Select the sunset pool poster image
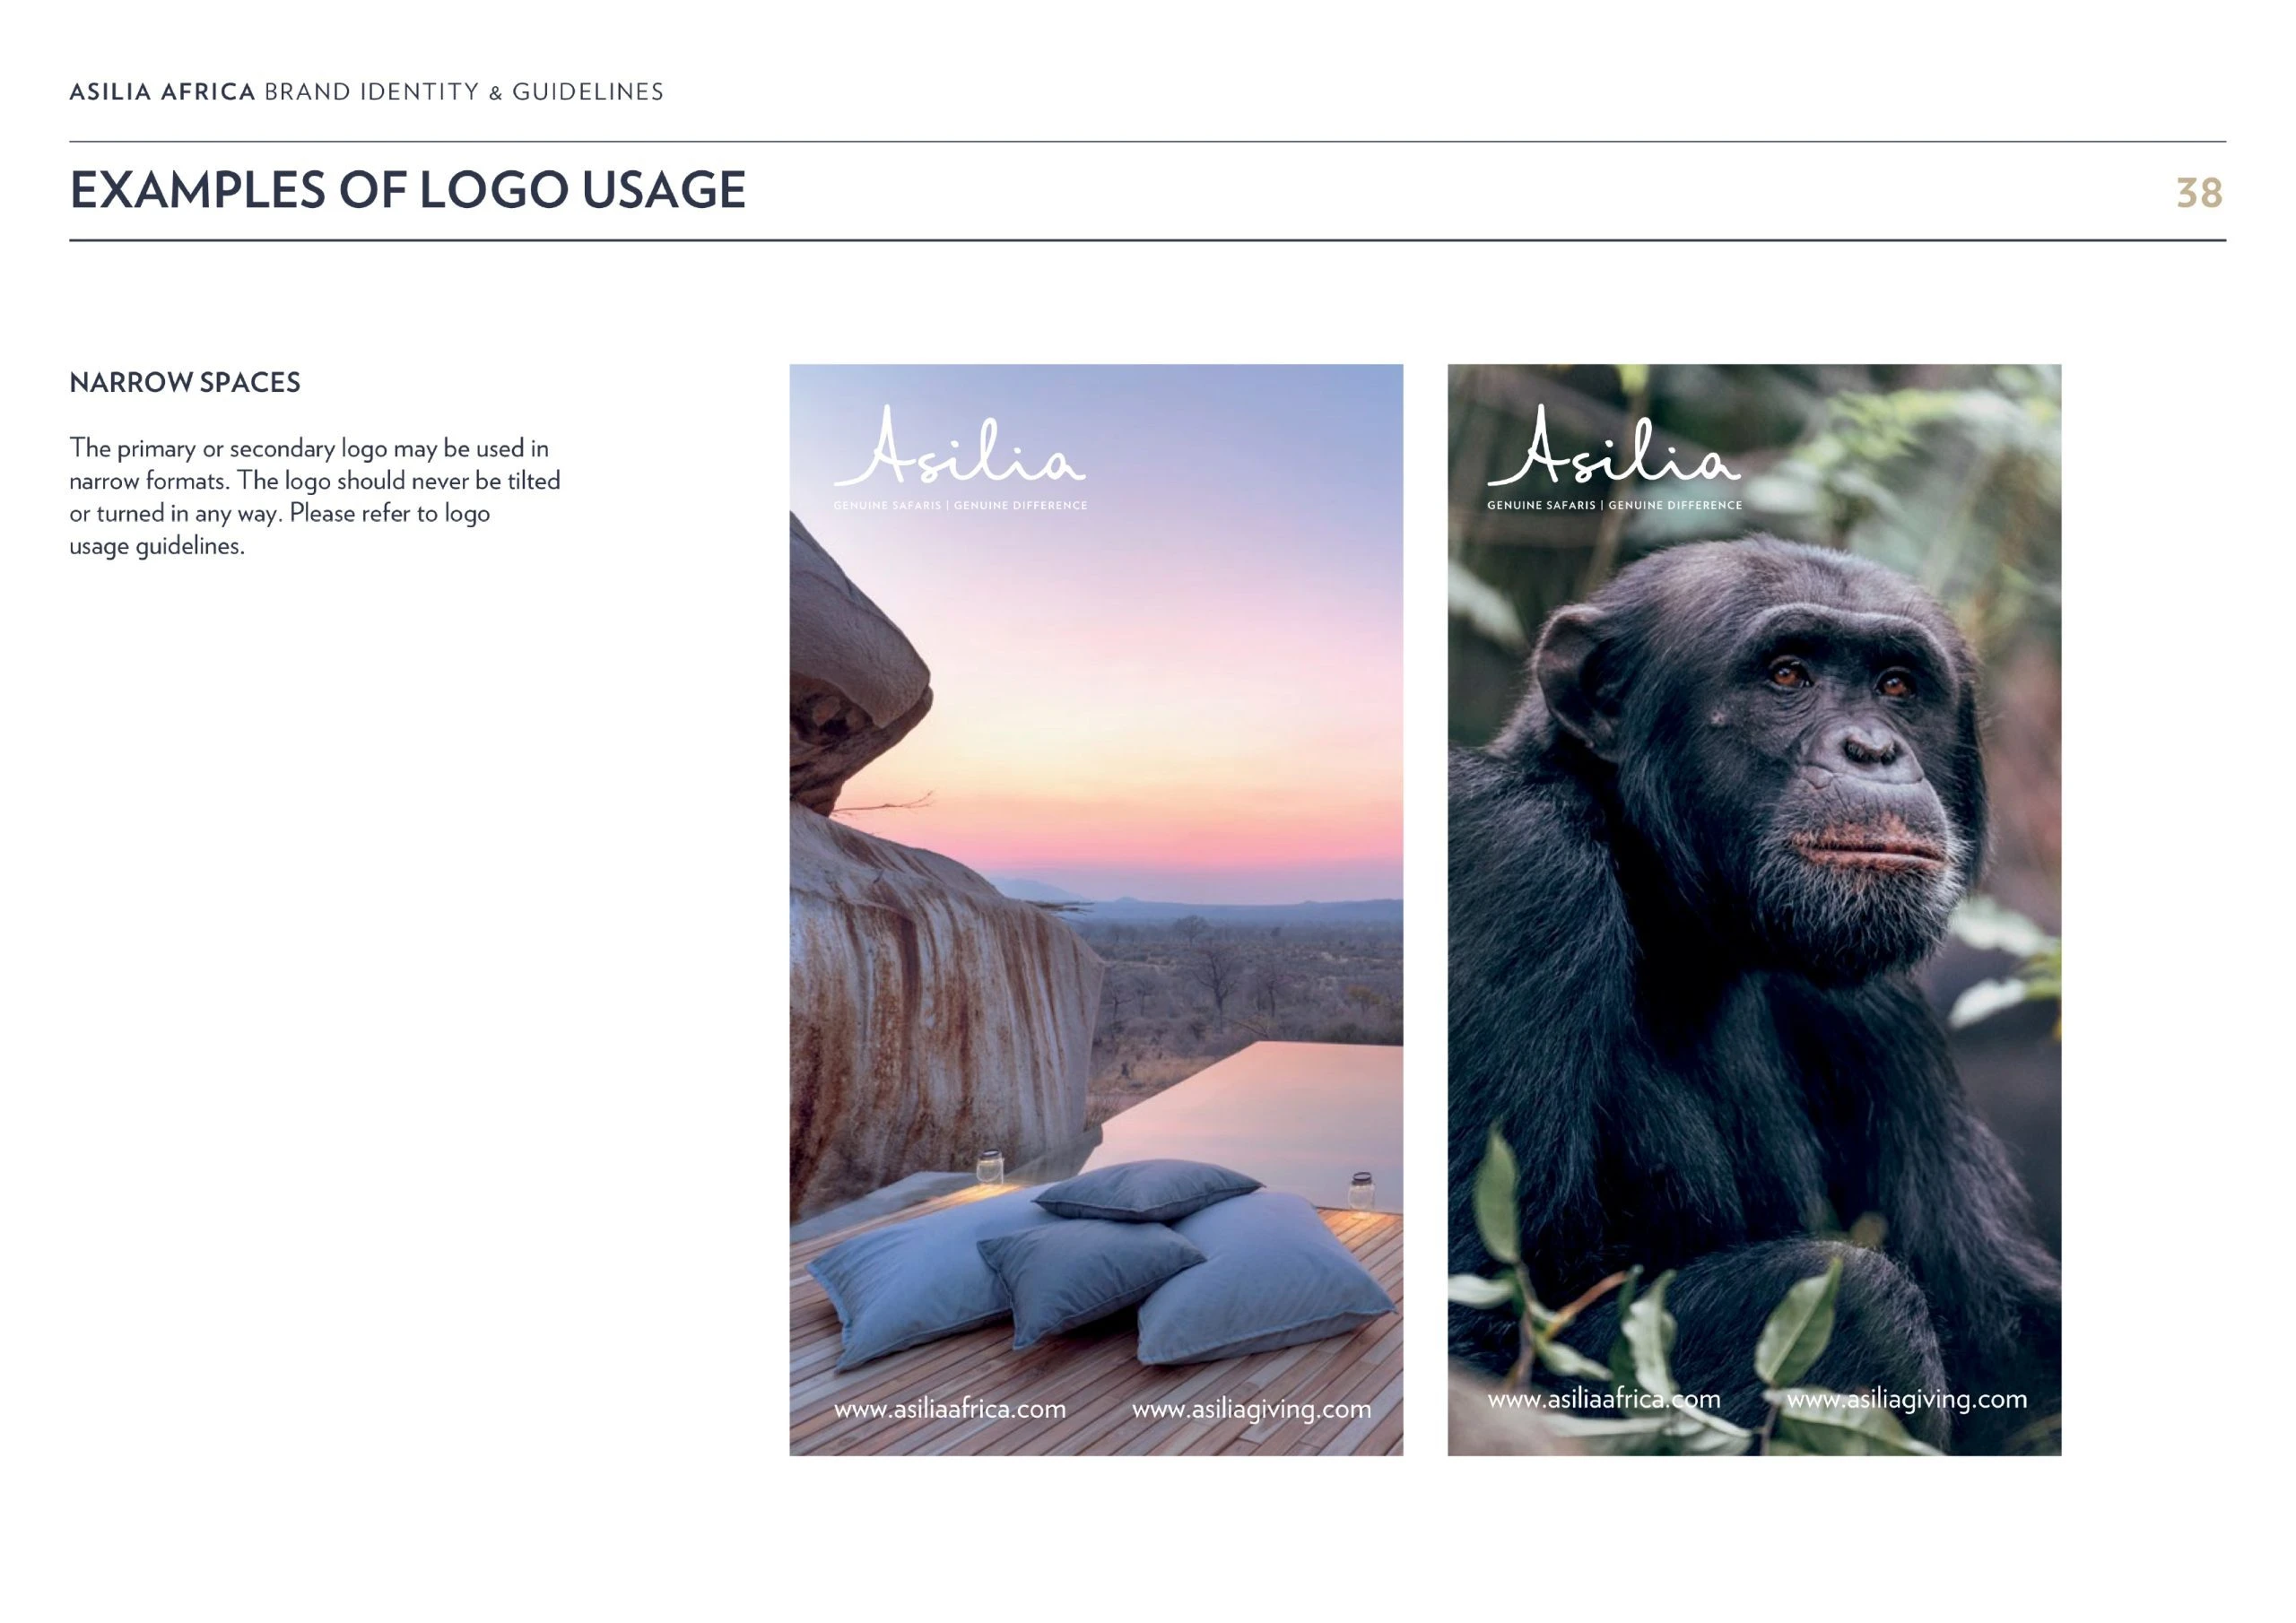Image resolution: width=2296 pixels, height=1623 pixels. click(x=1096, y=909)
